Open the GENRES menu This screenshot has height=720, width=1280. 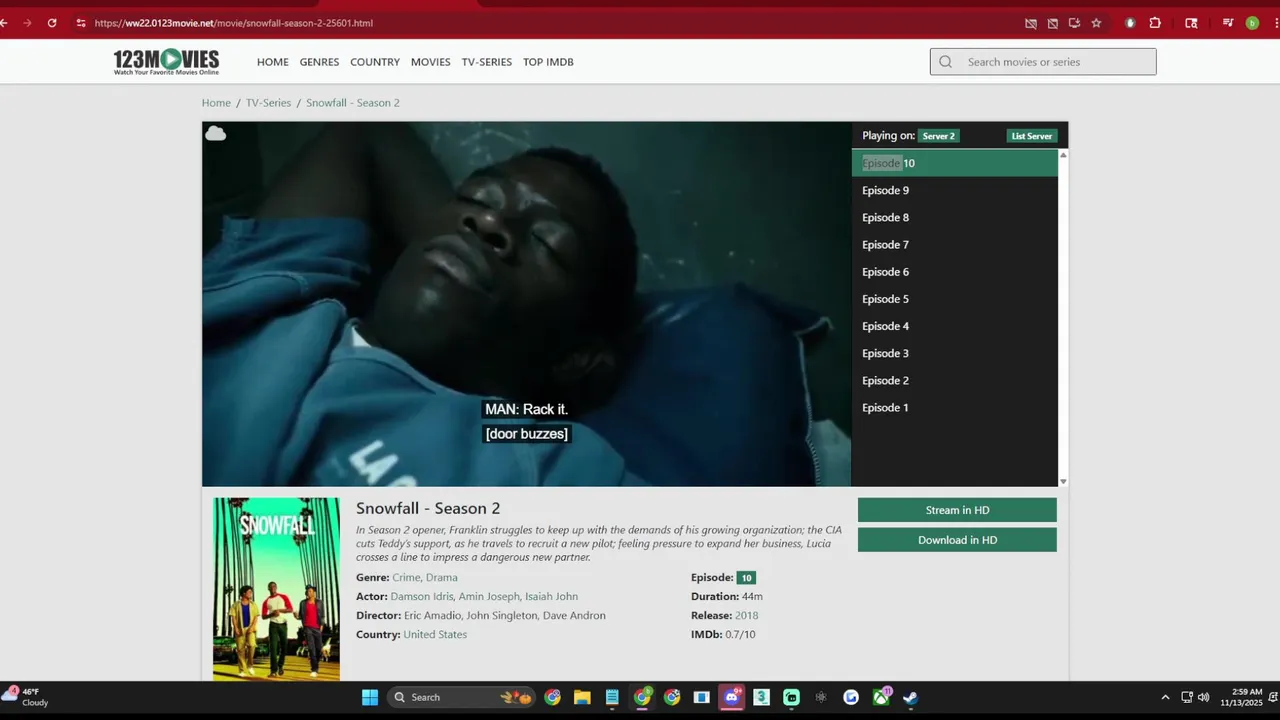click(319, 62)
